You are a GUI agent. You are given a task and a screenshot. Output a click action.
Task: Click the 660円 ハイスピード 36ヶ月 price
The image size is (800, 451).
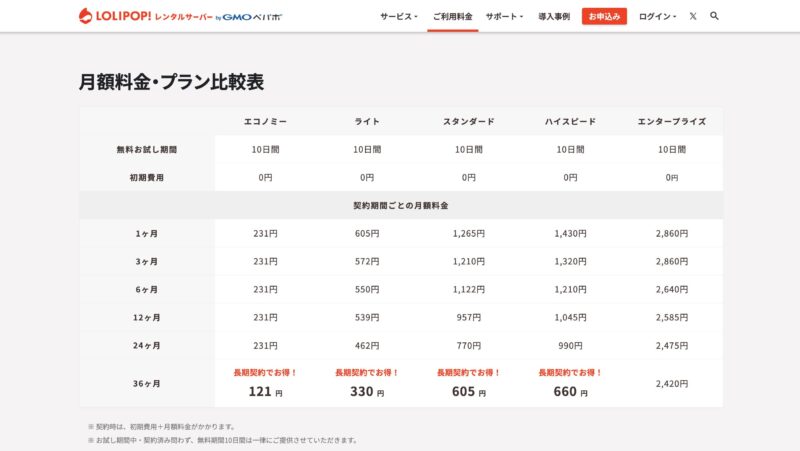[570, 391]
